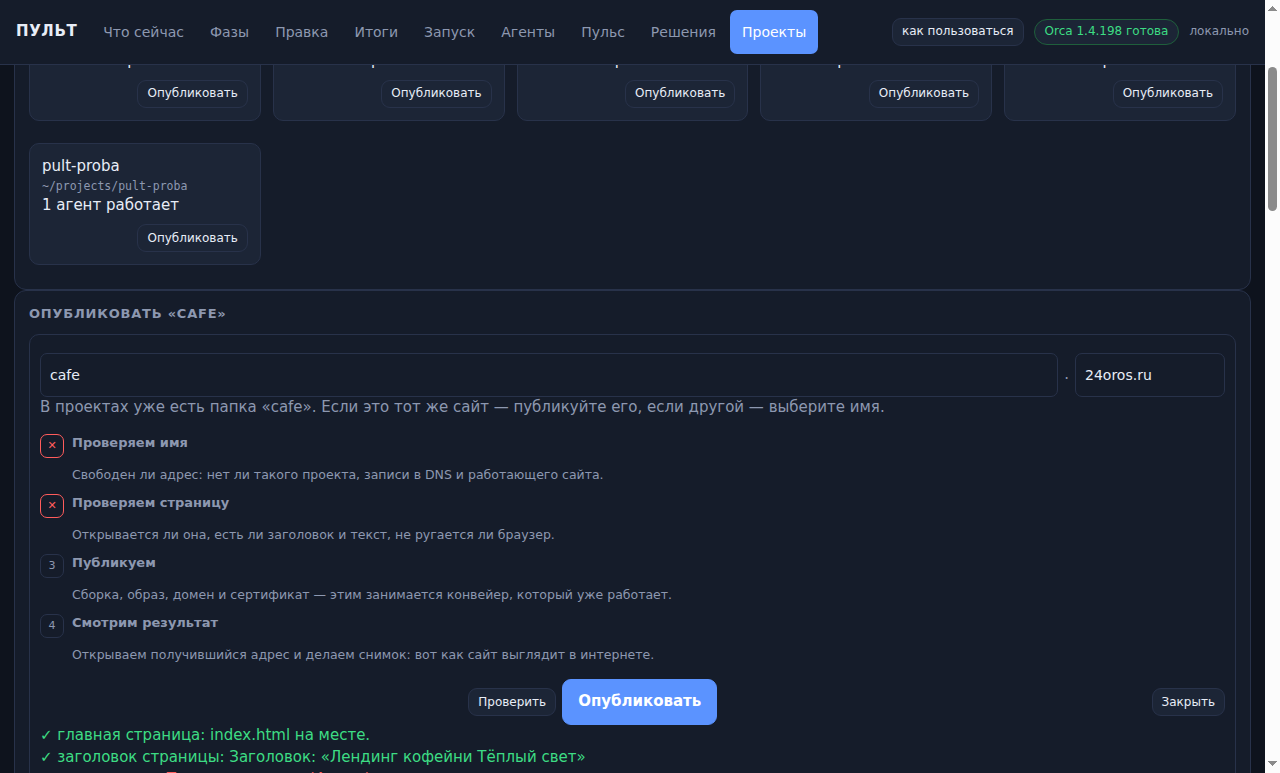Click the ПУЛЬТ logo in the header

point(46,31)
